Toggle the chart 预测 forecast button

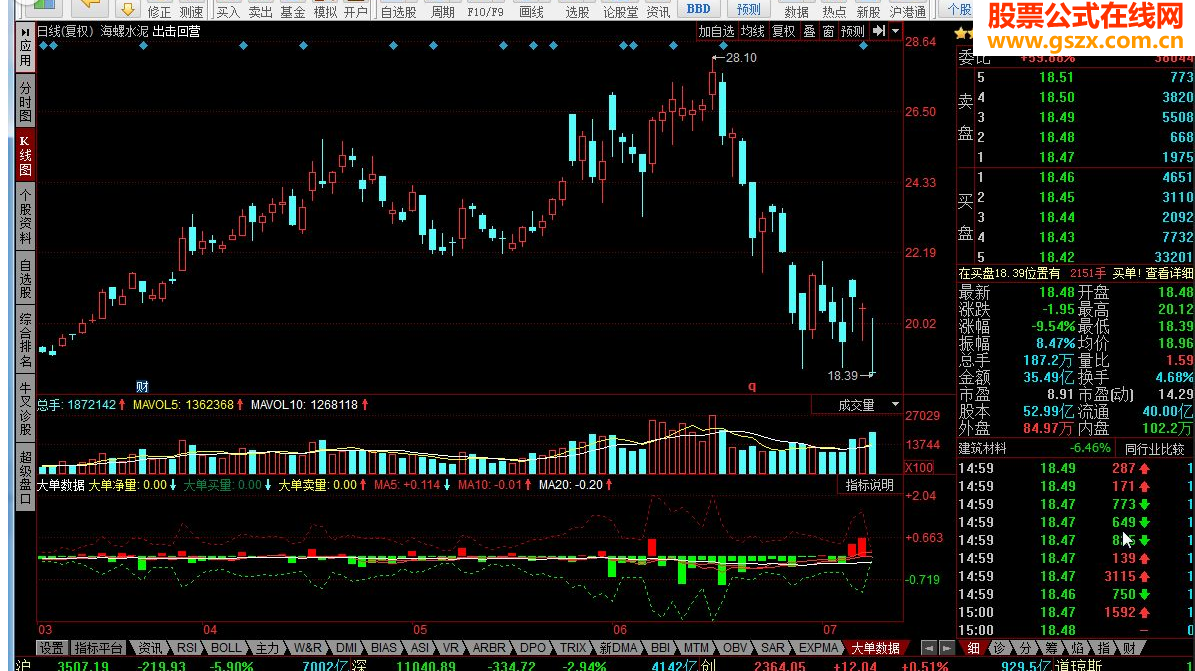[853, 31]
